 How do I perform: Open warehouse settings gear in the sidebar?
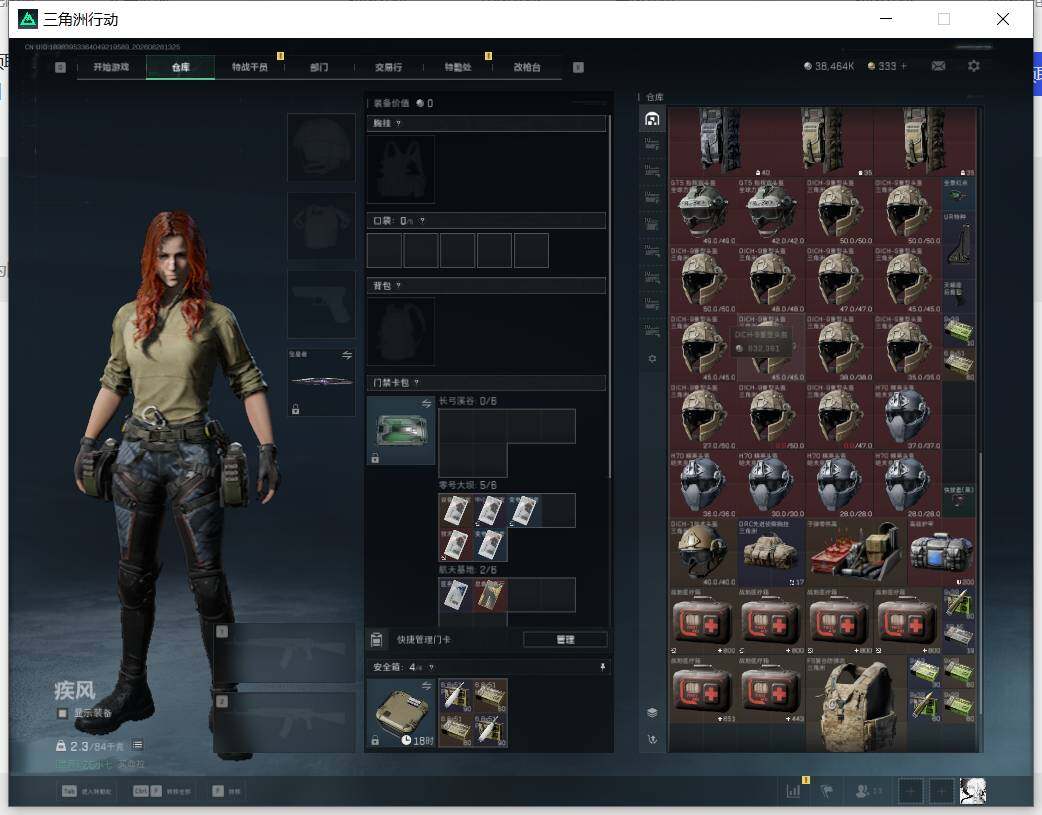(x=652, y=358)
